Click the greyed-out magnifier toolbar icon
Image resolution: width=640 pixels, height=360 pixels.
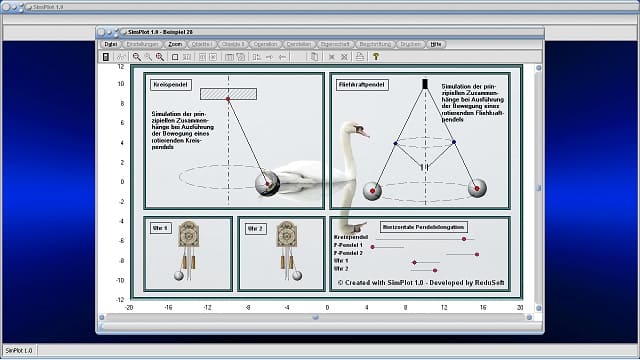pos(148,57)
